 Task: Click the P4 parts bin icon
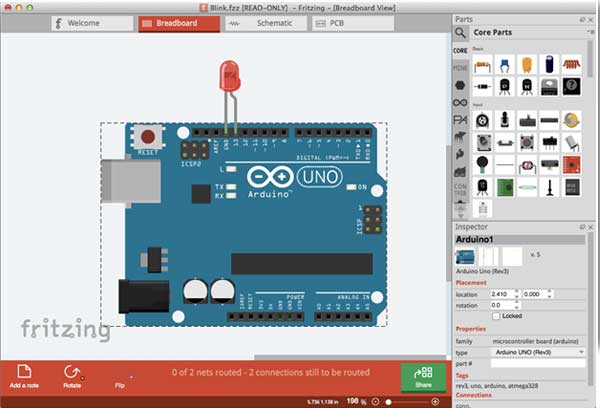pos(460,120)
